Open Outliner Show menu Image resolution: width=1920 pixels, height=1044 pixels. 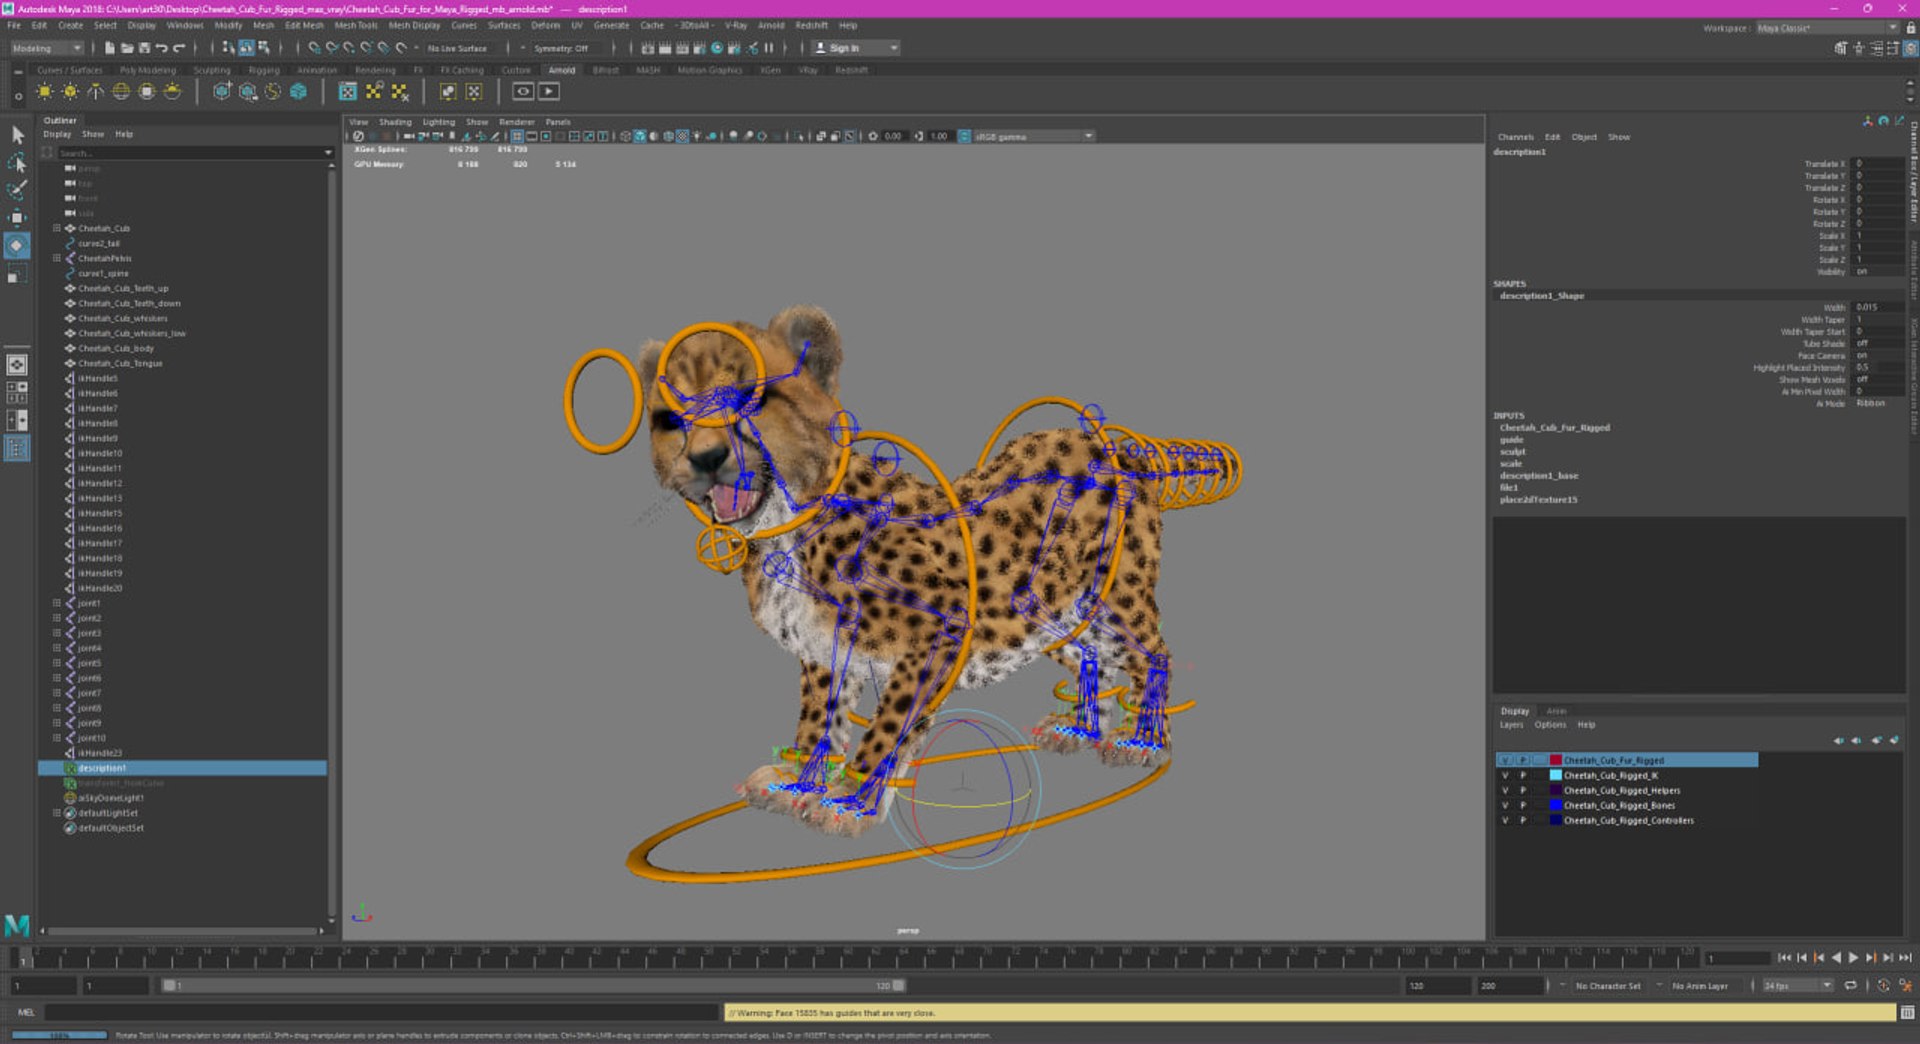pos(93,134)
